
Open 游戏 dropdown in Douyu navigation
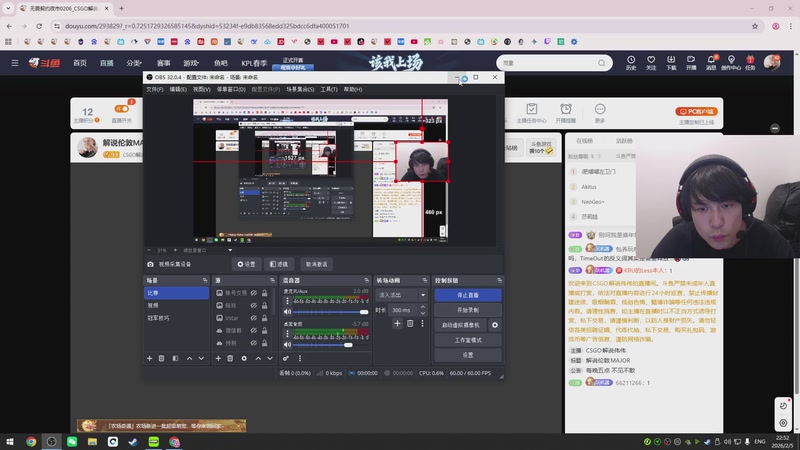[x=191, y=63]
